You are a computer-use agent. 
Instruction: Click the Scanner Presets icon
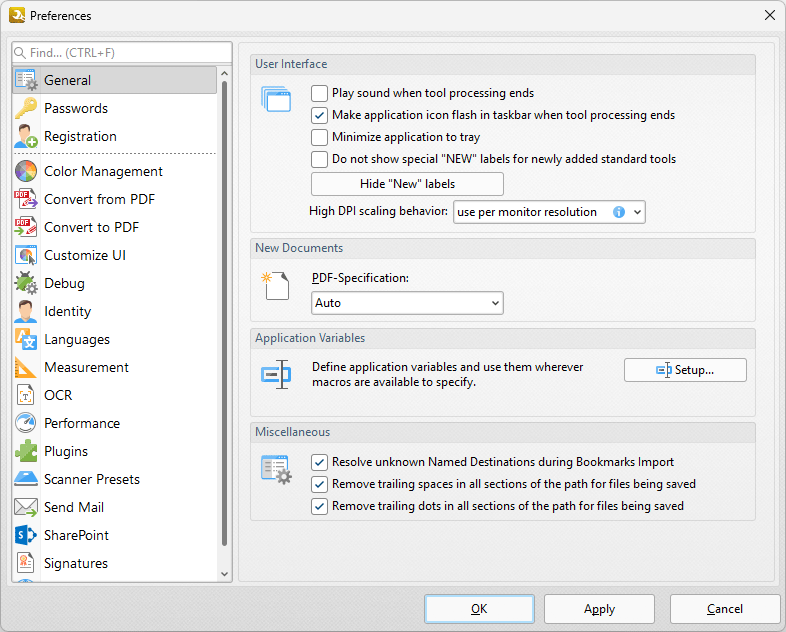[x=26, y=480]
